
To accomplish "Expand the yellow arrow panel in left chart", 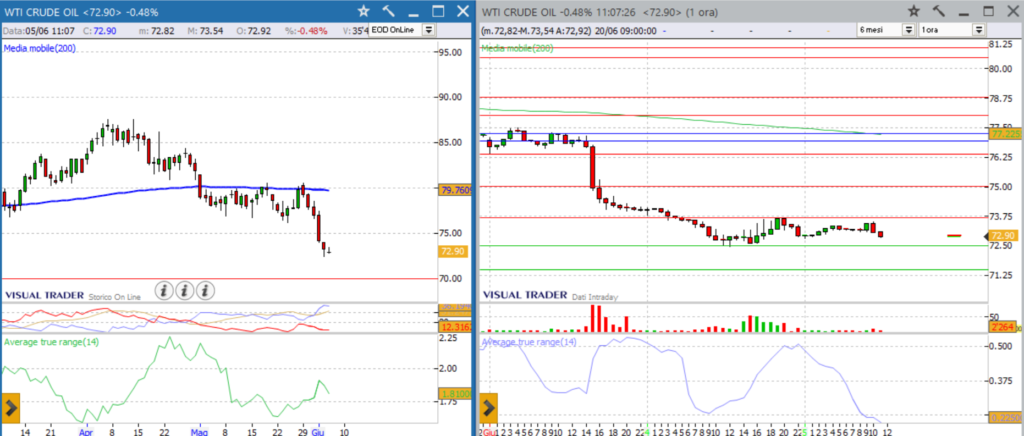I will [x=10, y=409].
